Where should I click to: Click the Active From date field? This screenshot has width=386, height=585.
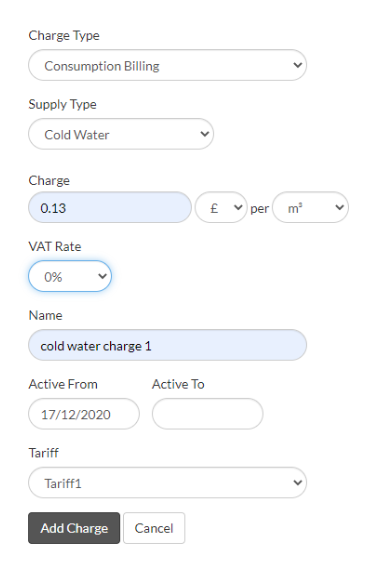pyautogui.click(x=84, y=414)
